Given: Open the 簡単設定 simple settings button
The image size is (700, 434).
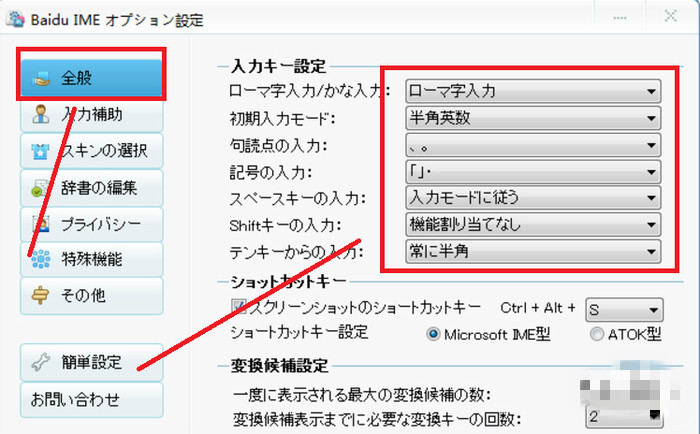Looking at the screenshot, I should coord(92,362).
